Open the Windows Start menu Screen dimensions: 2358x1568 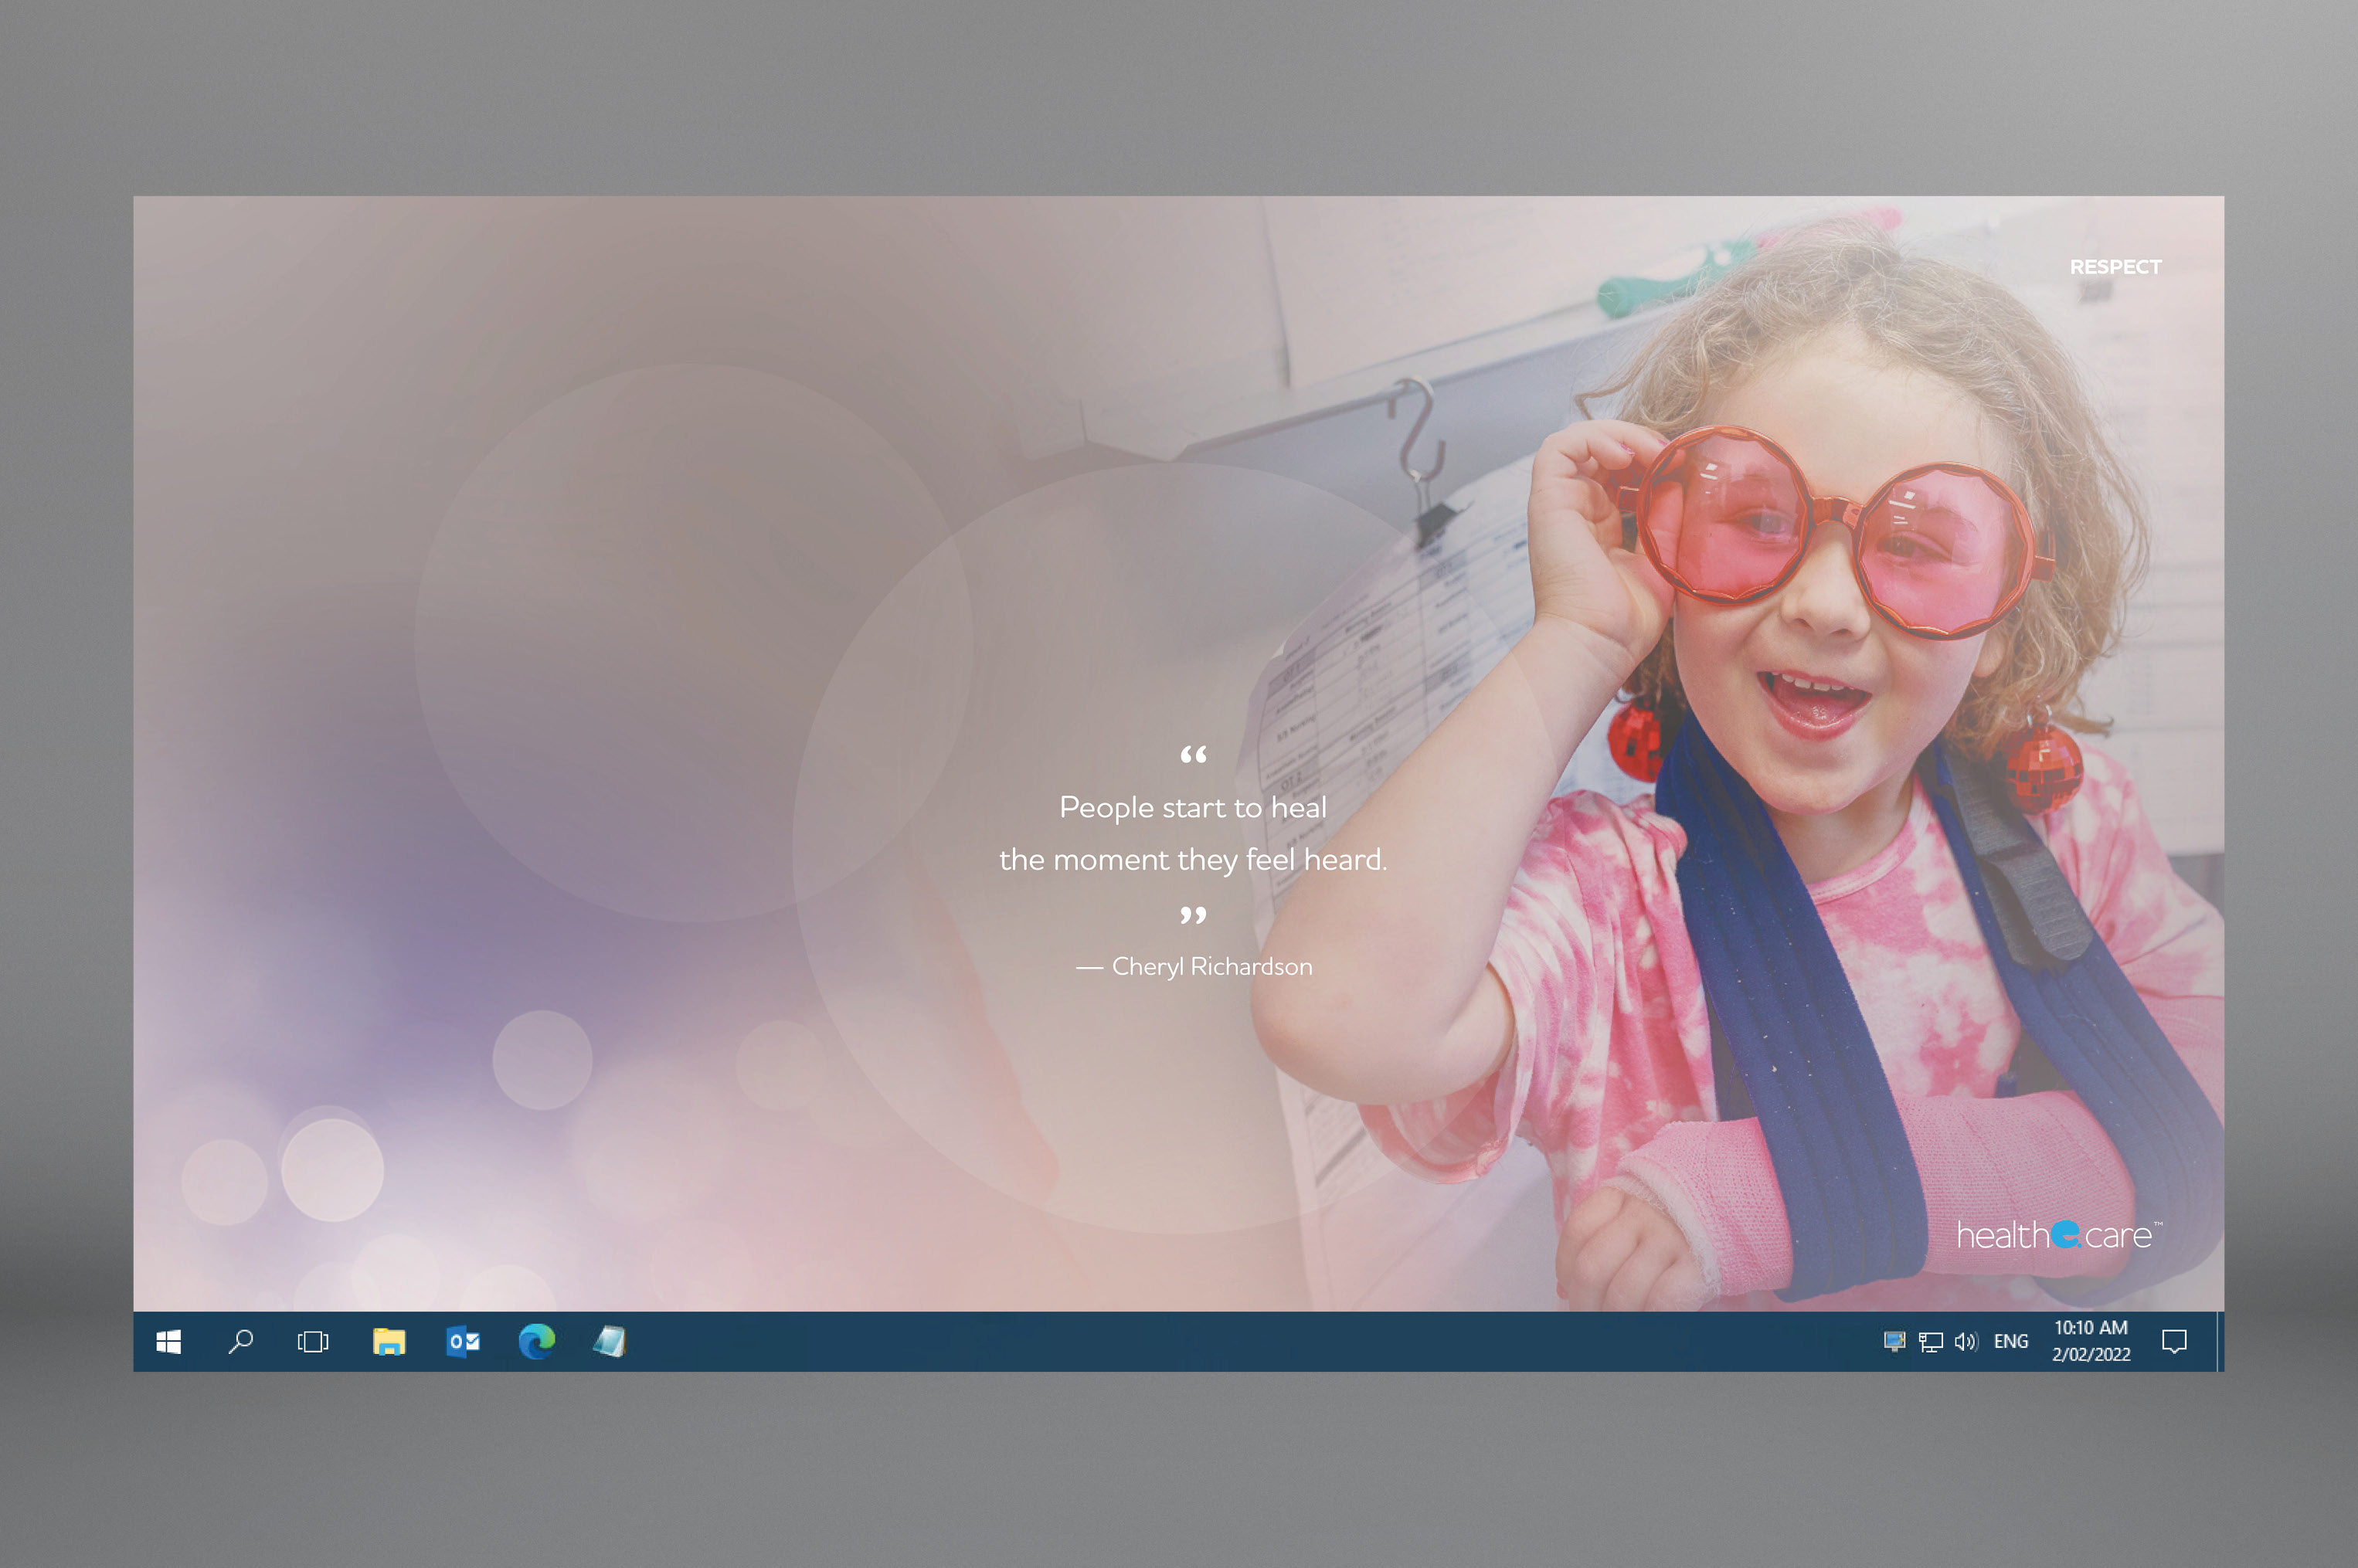pos(168,1342)
